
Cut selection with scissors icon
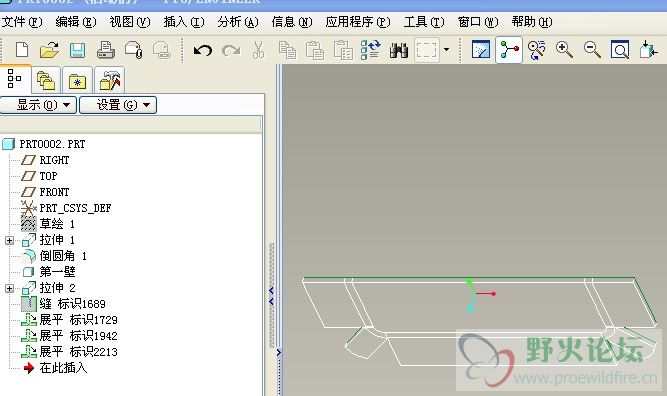pos(258,50)
